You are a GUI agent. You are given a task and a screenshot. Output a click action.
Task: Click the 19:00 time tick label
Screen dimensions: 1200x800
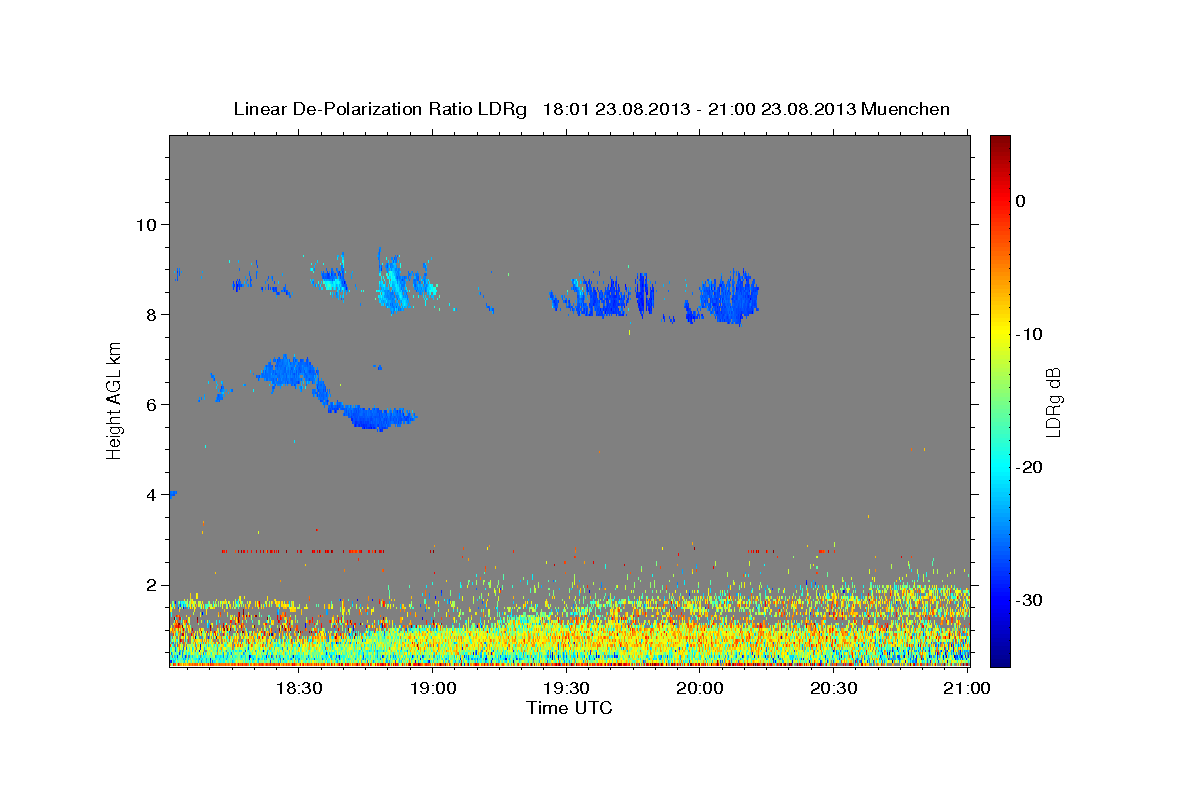click(x=432, y=688)
